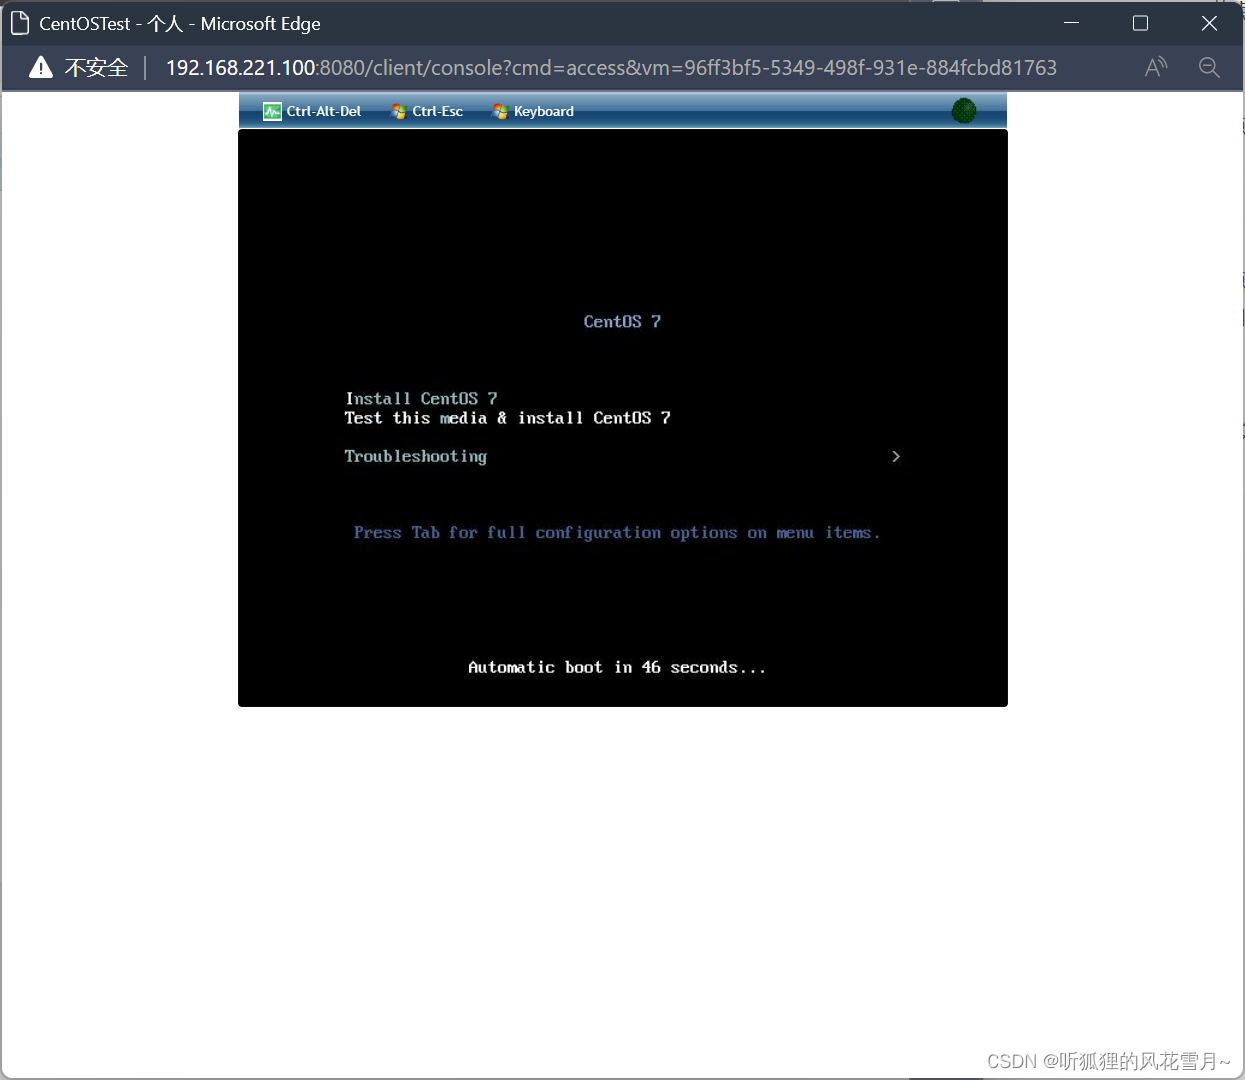Click the green globe icon in console toolbar
Viewport: 1245px width, 1080px height.
[964, 111]
